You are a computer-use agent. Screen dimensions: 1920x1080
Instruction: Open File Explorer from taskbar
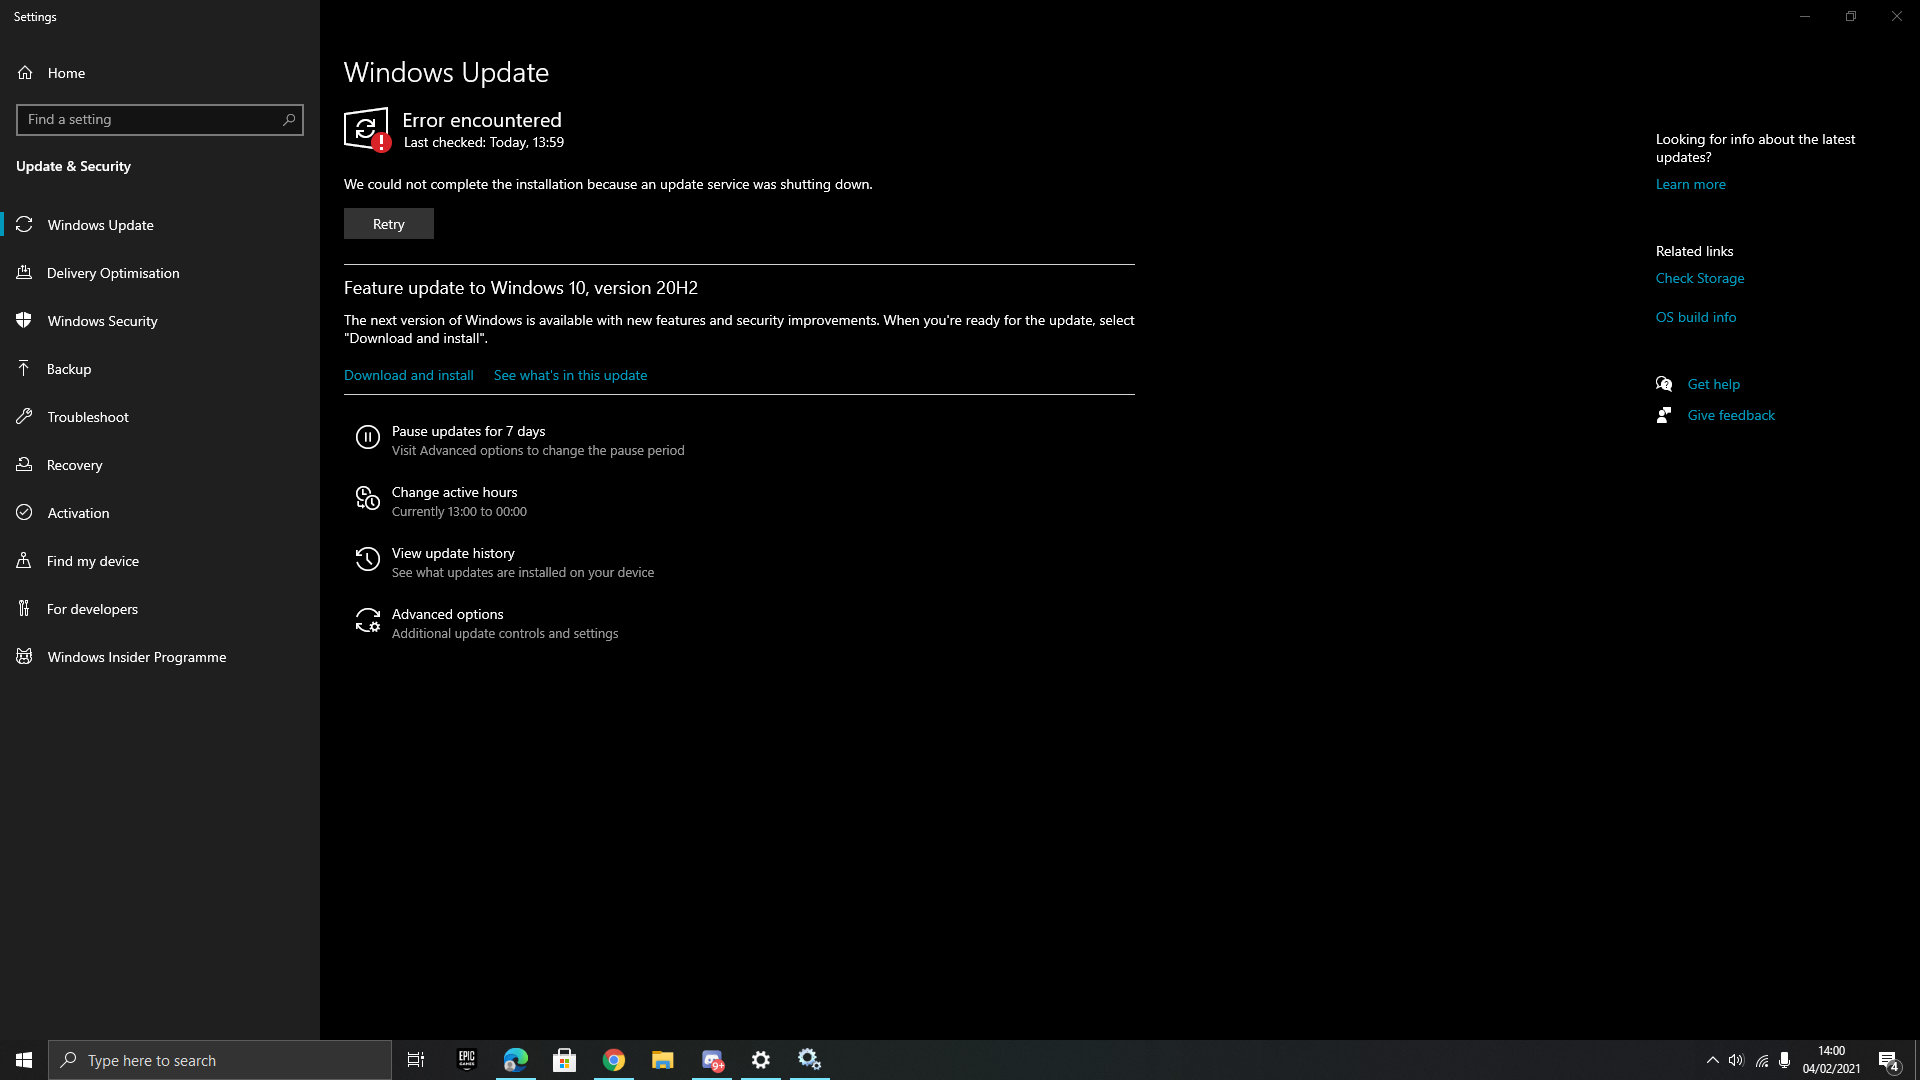(x=663, y=1060)
